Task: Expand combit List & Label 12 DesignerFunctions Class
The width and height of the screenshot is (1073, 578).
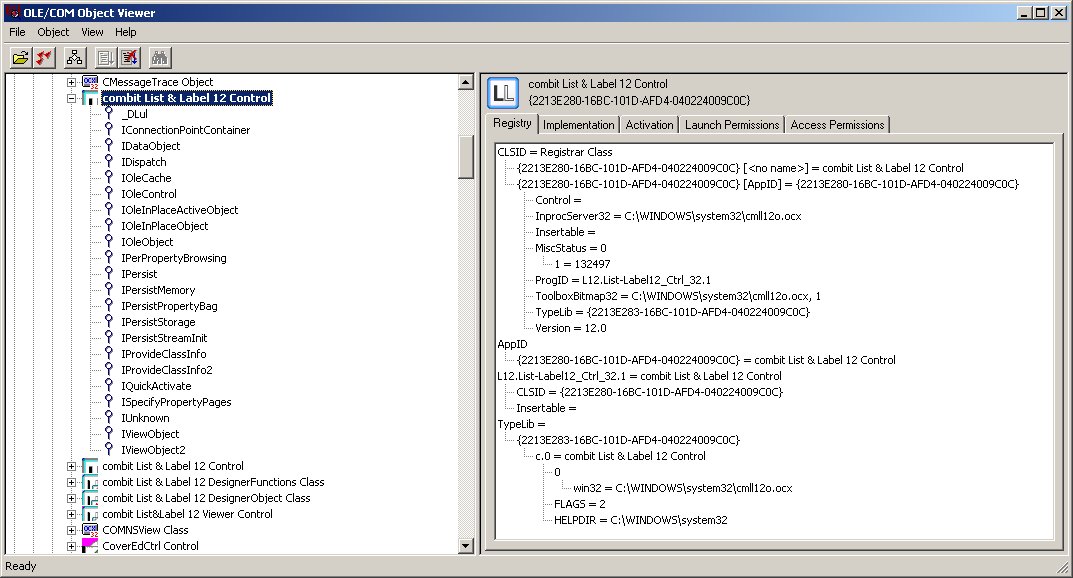Action: [x=71, y=482]
